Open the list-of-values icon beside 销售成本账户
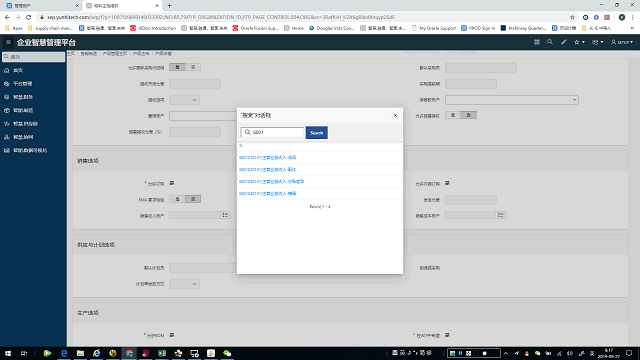Viewport: 640px width, 360px height. (x=501, y=215)
